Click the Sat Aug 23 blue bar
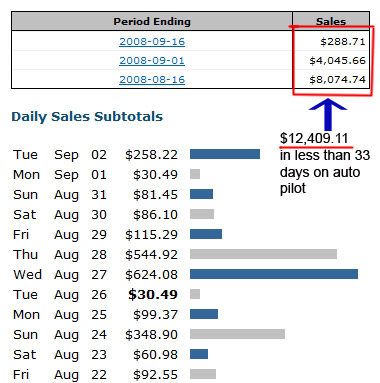380x383 pixels. (199, 354)
